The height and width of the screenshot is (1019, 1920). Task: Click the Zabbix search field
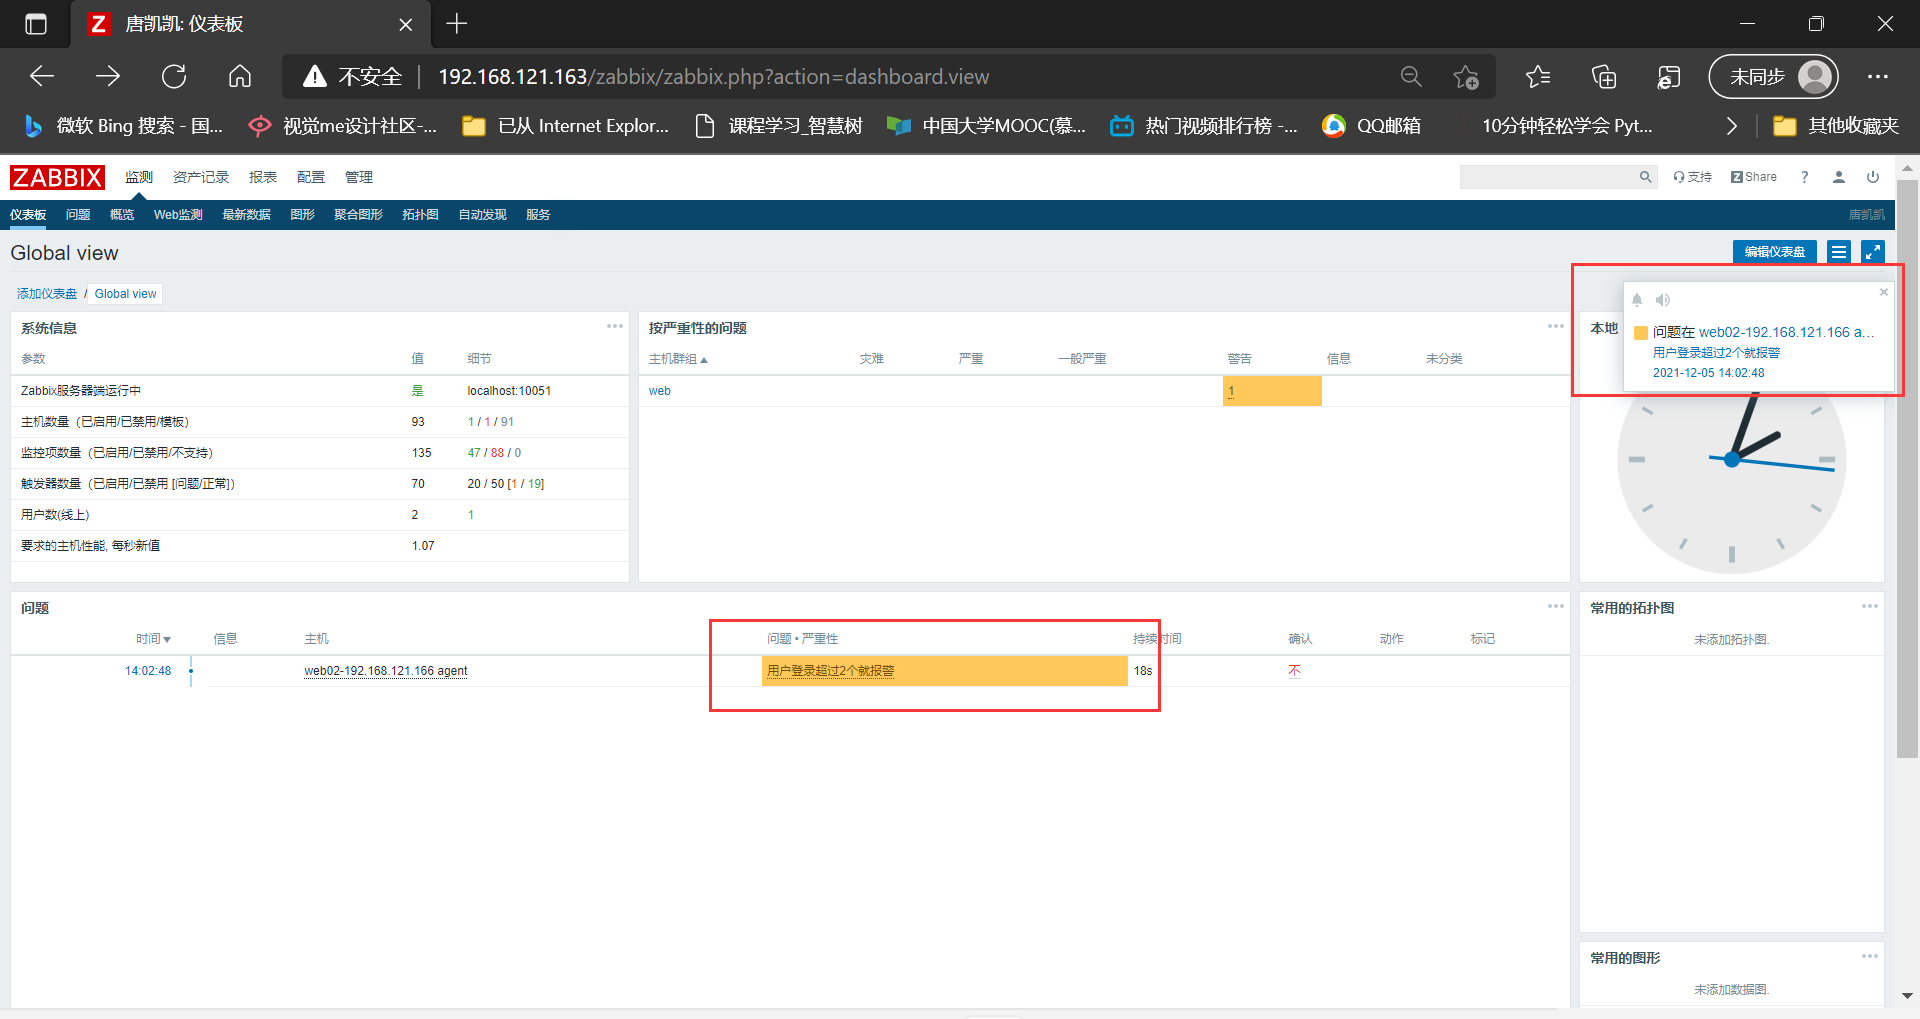[x=1549, y=177]
